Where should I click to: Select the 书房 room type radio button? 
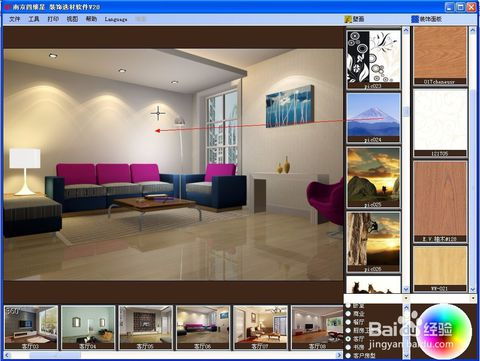point(348,347)
